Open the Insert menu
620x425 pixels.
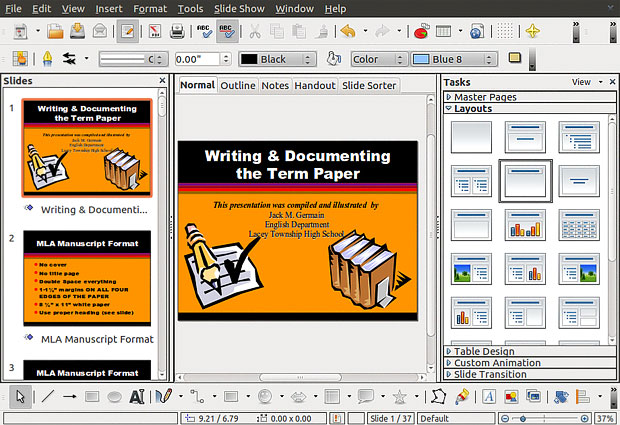tap(109, 9)
